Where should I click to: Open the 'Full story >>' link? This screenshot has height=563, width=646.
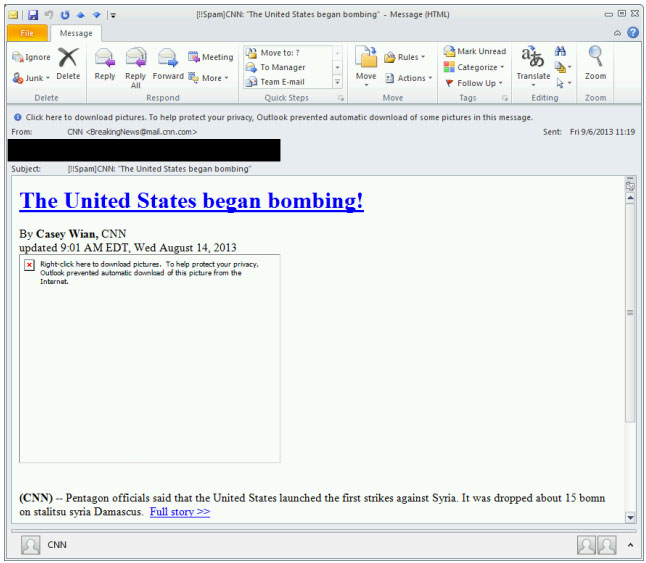click(180, 512)
